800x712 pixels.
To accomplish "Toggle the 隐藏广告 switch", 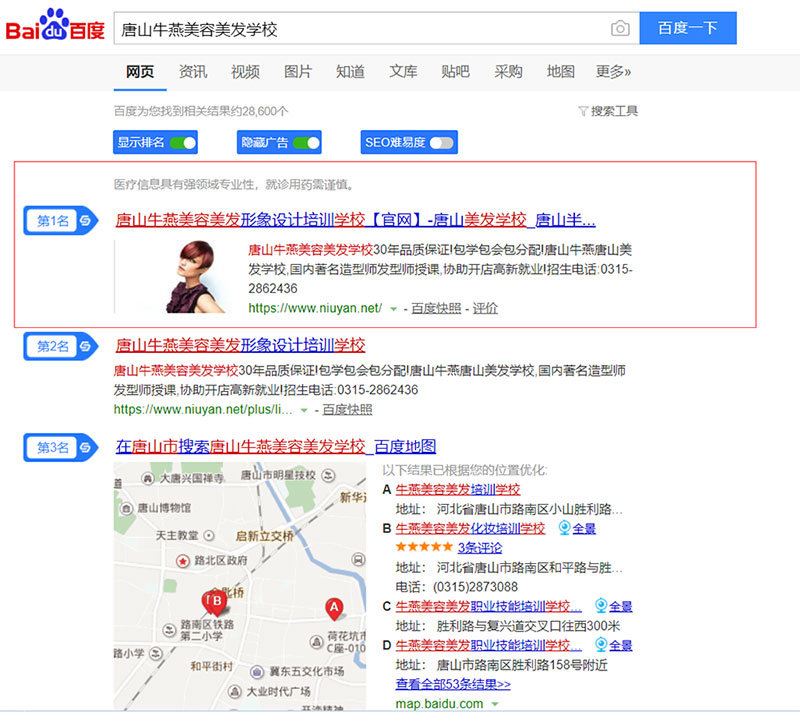I will [x=307, y=142].
